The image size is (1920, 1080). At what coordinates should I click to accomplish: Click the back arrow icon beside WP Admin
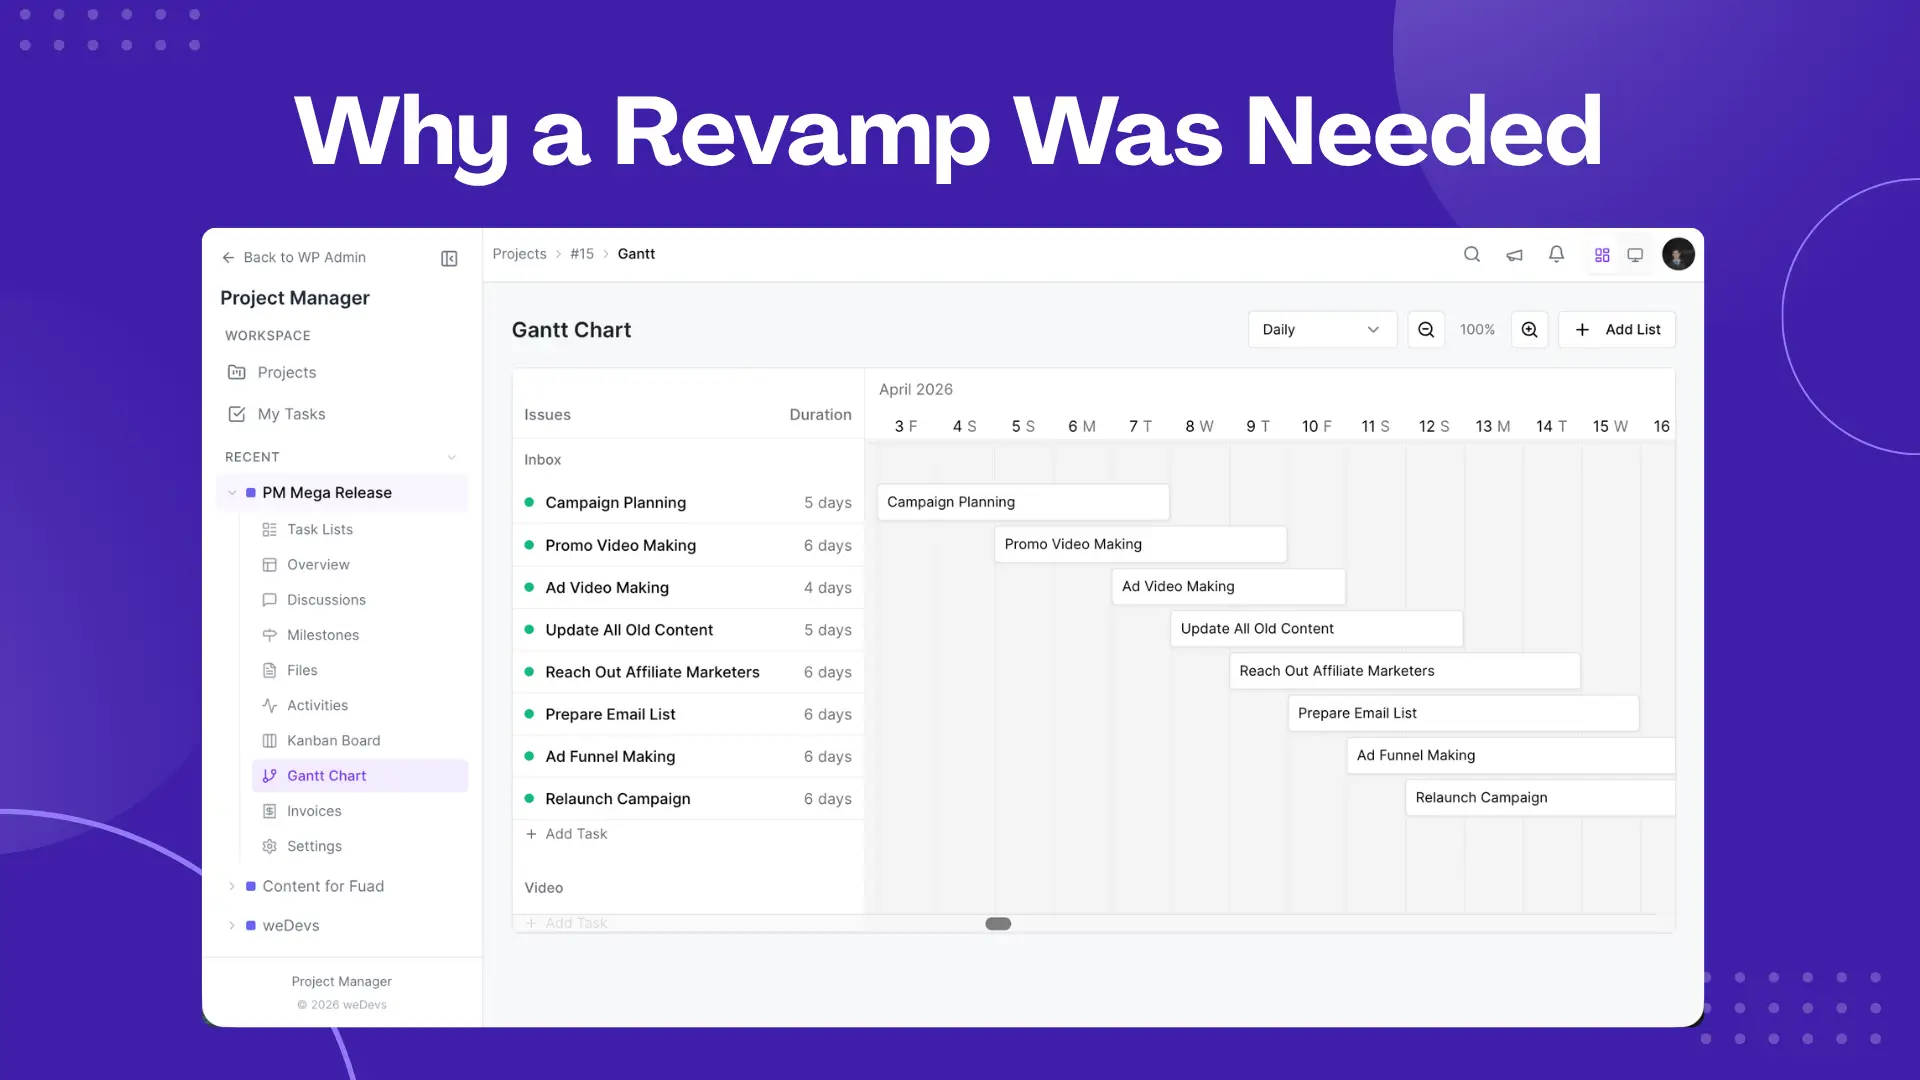[228, 258]
